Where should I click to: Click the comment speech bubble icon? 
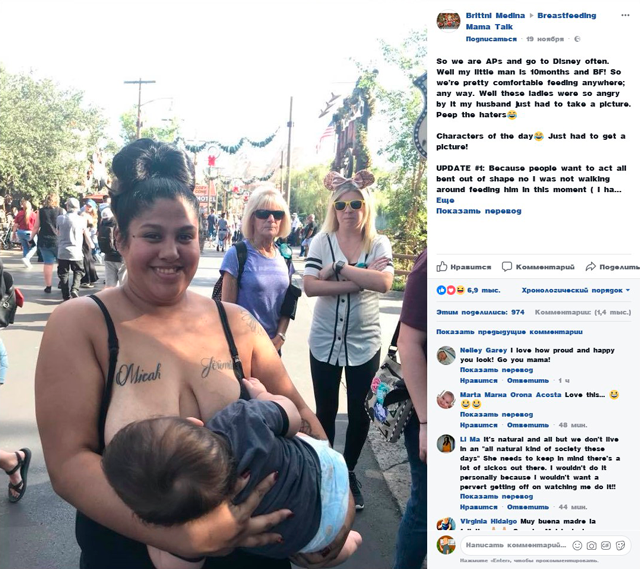507,267
